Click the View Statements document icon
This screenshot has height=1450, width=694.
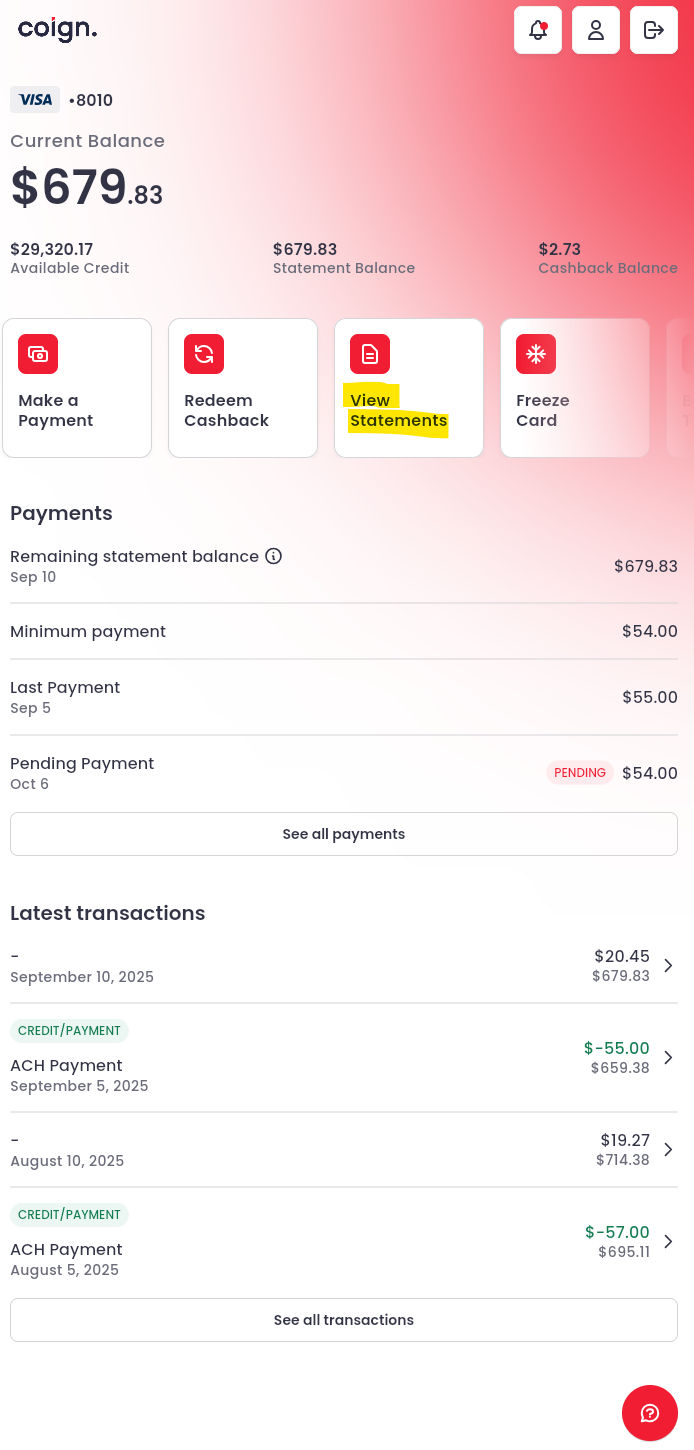pyautogui.click(x=370, y=354)
